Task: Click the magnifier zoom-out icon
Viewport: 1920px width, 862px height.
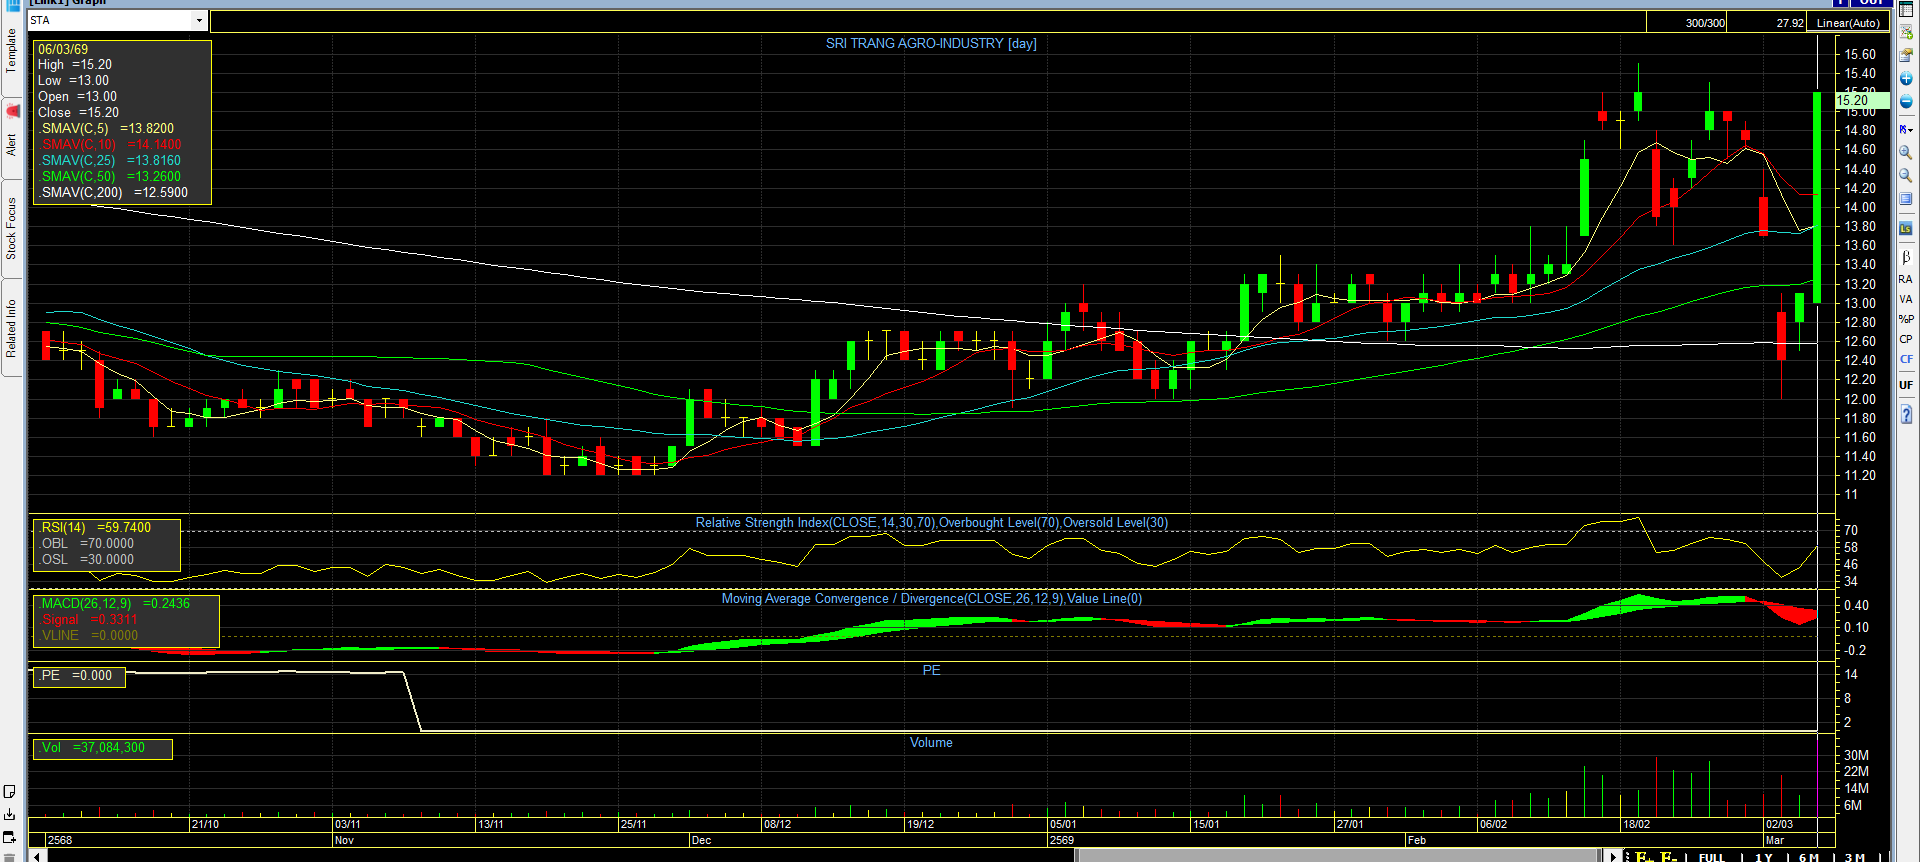Action: 1906,176
